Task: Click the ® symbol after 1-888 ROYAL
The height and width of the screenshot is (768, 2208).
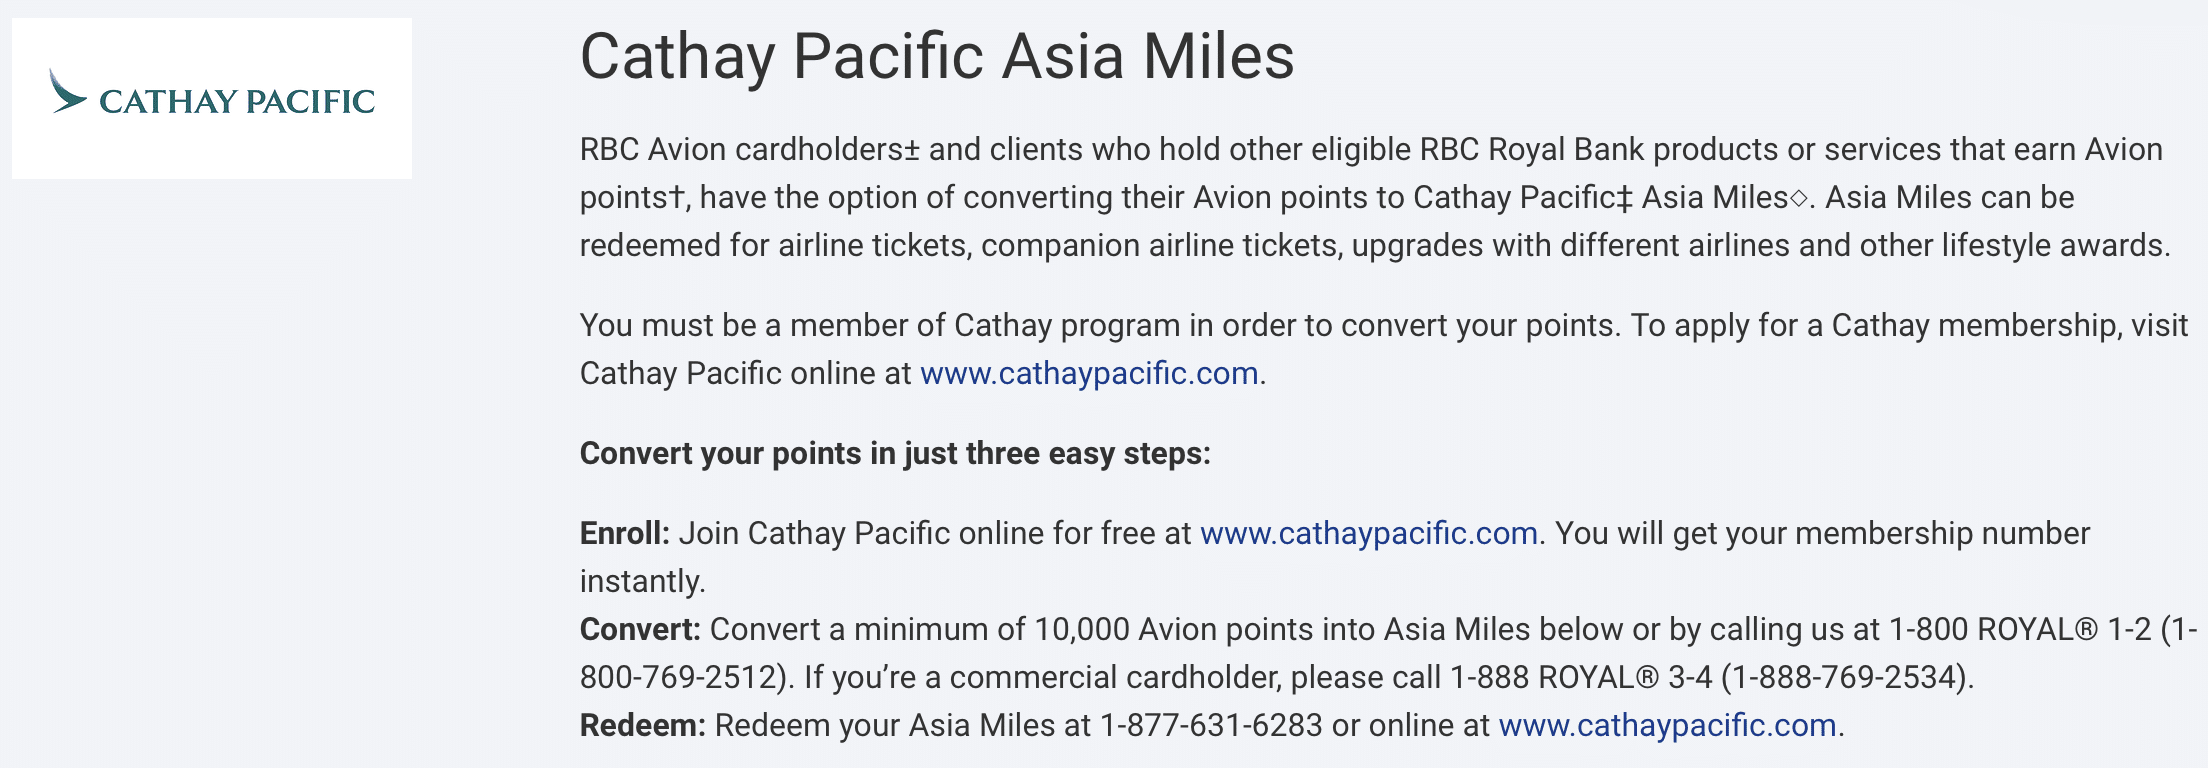Action: 1647,677
